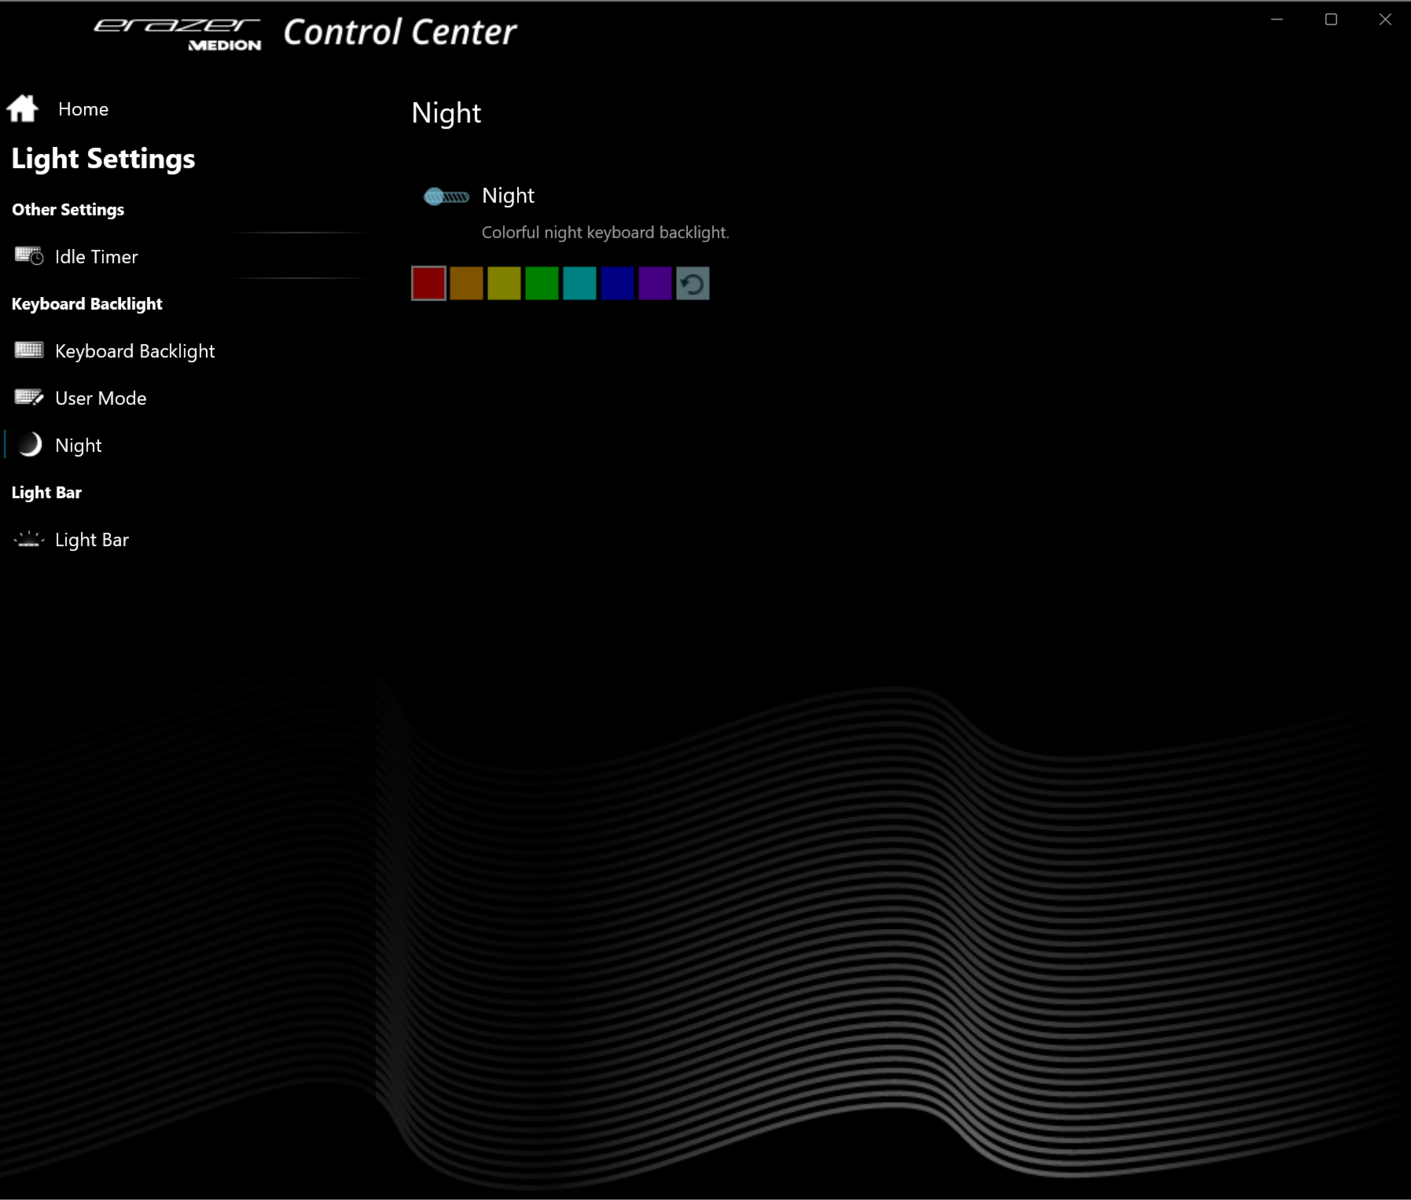Click the Night crescent moon icon
The height and width of the screenshot is (1200, 1411).
tap(30, 445)
